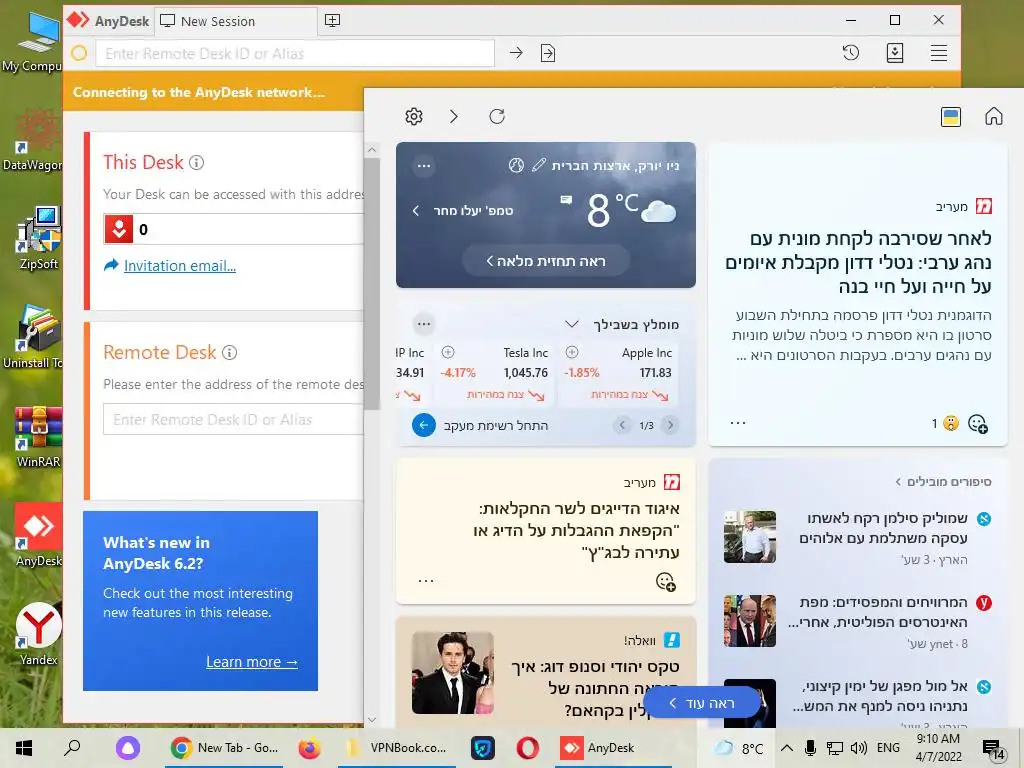Click the Tesla Inc stock price 1,045.76

coord(525,372)
